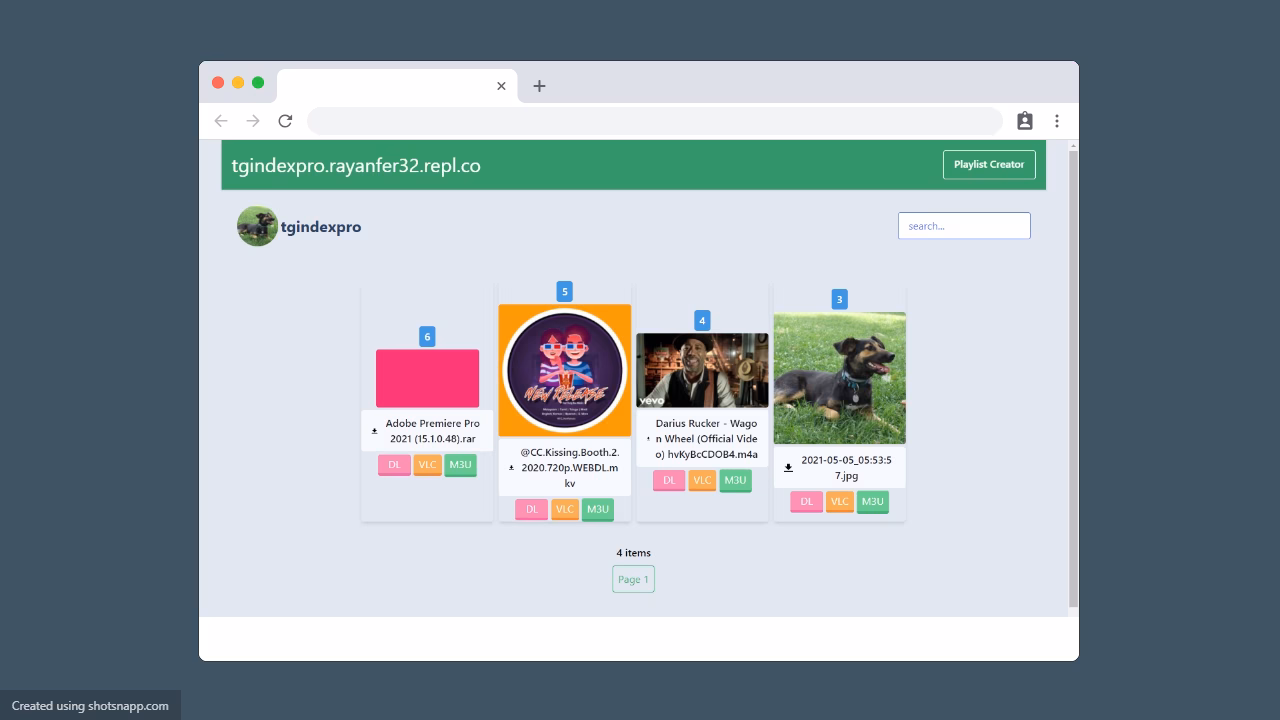The width and height of the screenshot is (1280, 720).
Task: Click the browser back arrow
Action: [x=221, y=121]
